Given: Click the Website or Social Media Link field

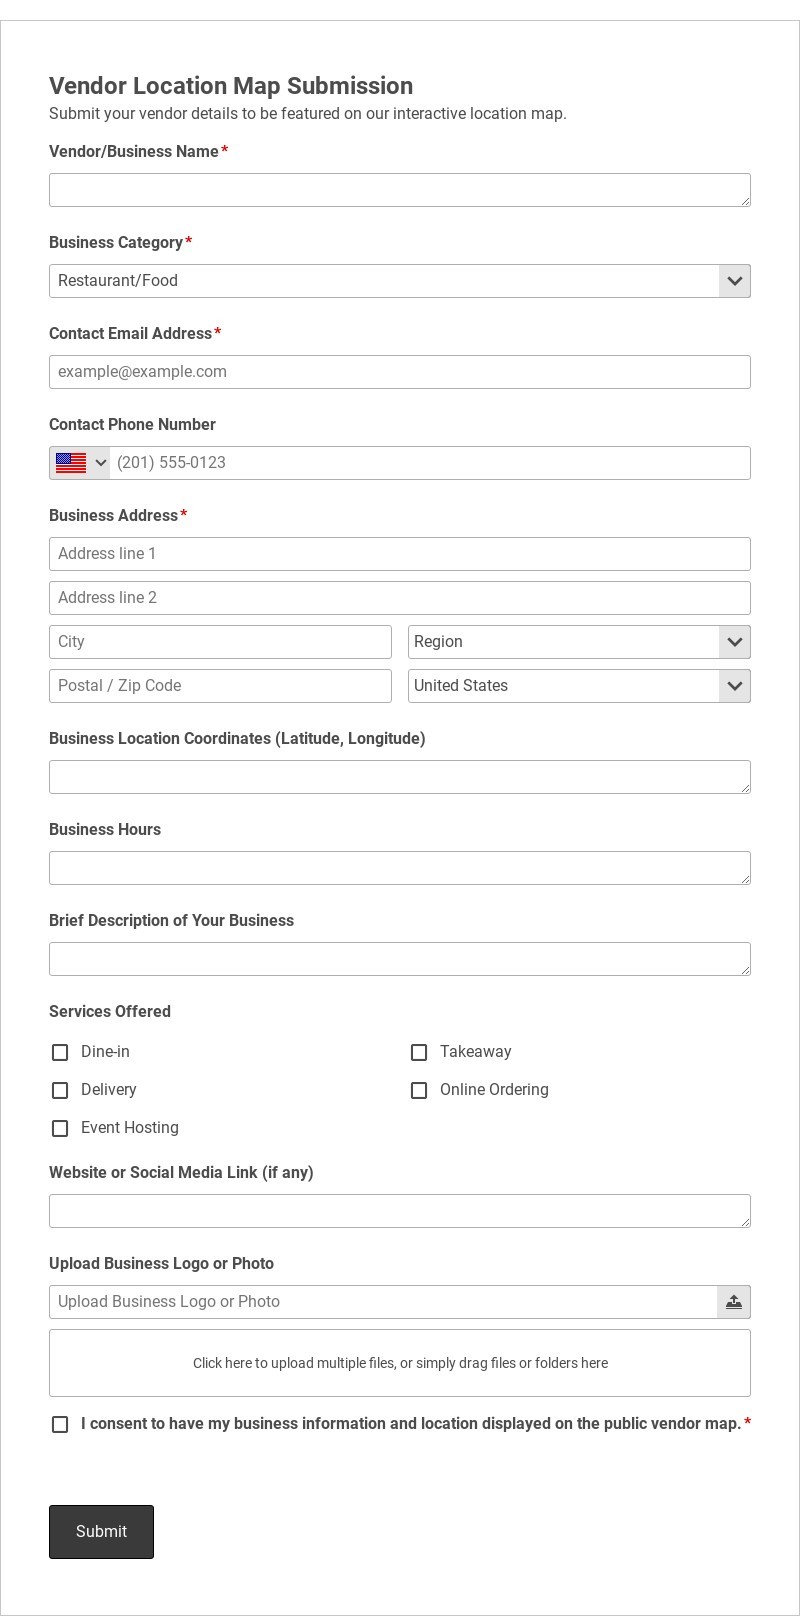Looking at the screenshot, I should (400, 1211).
